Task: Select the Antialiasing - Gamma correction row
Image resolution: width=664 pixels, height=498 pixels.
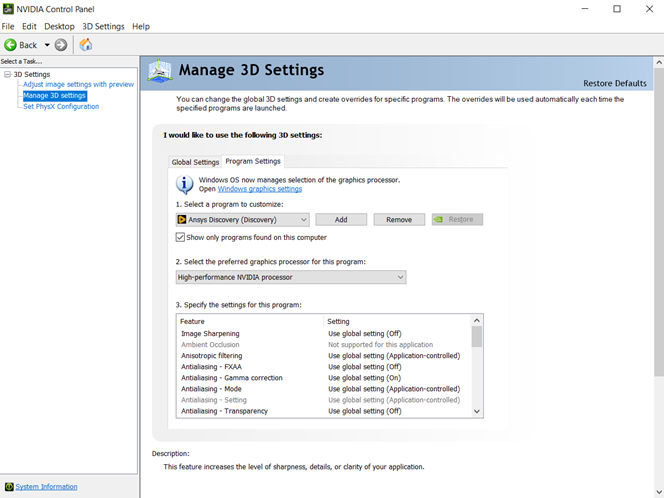Action: pos(324,378)
